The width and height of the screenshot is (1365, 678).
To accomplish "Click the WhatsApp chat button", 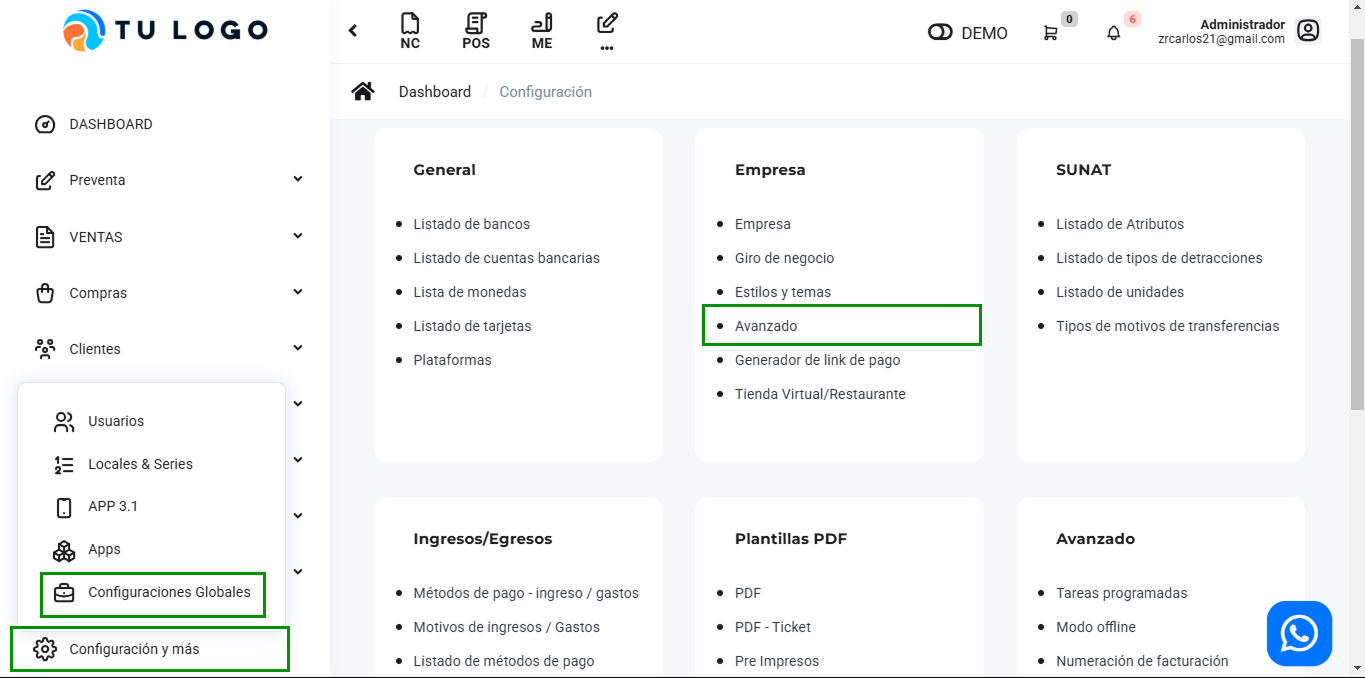I will click(1299, 633).
